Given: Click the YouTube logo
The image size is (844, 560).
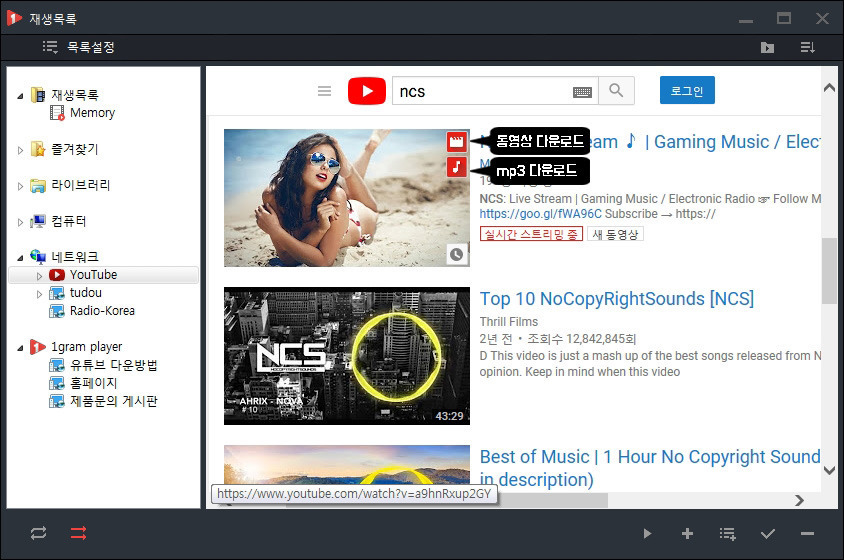Looking at the screenshot, I should 367,90.
